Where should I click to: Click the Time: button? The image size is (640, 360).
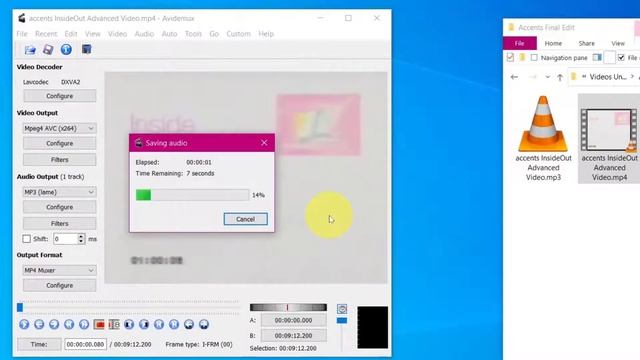(39, 344)
